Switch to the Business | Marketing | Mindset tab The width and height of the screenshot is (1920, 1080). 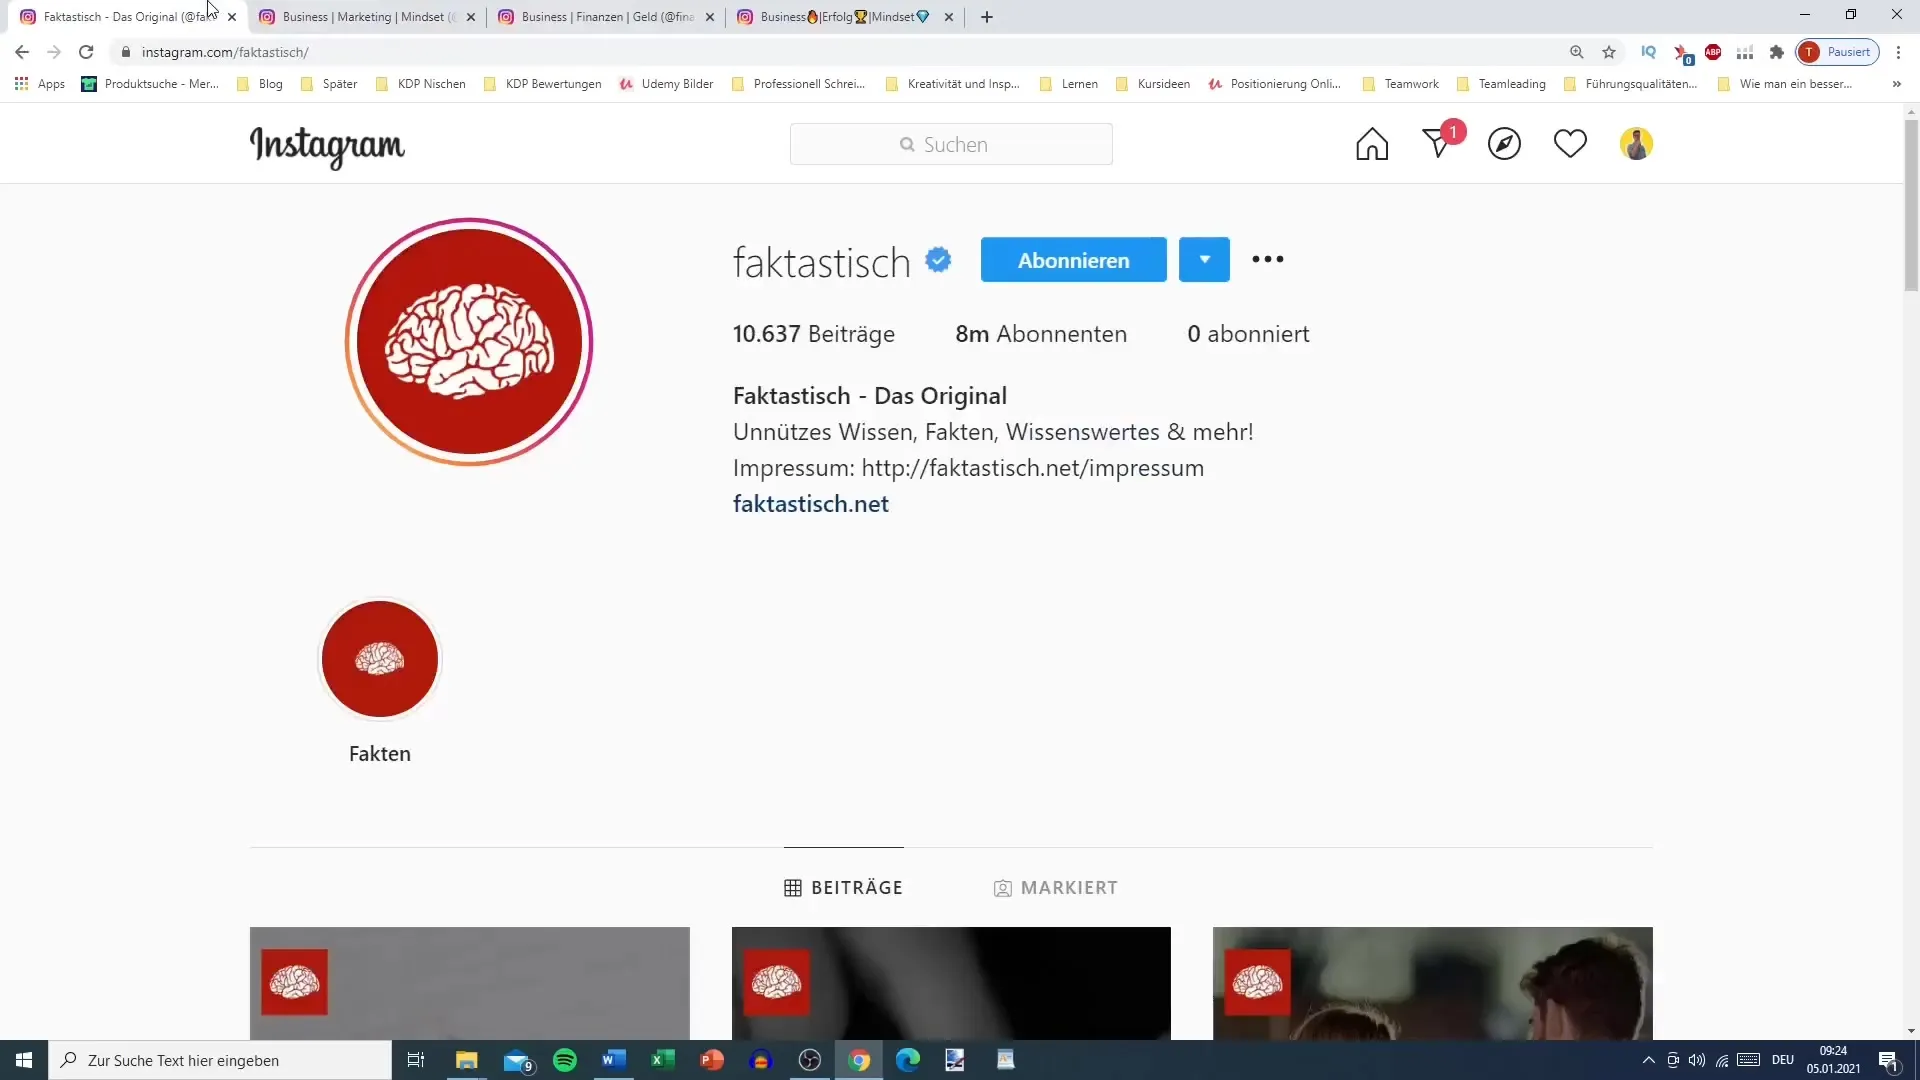[x=367, y=17]
